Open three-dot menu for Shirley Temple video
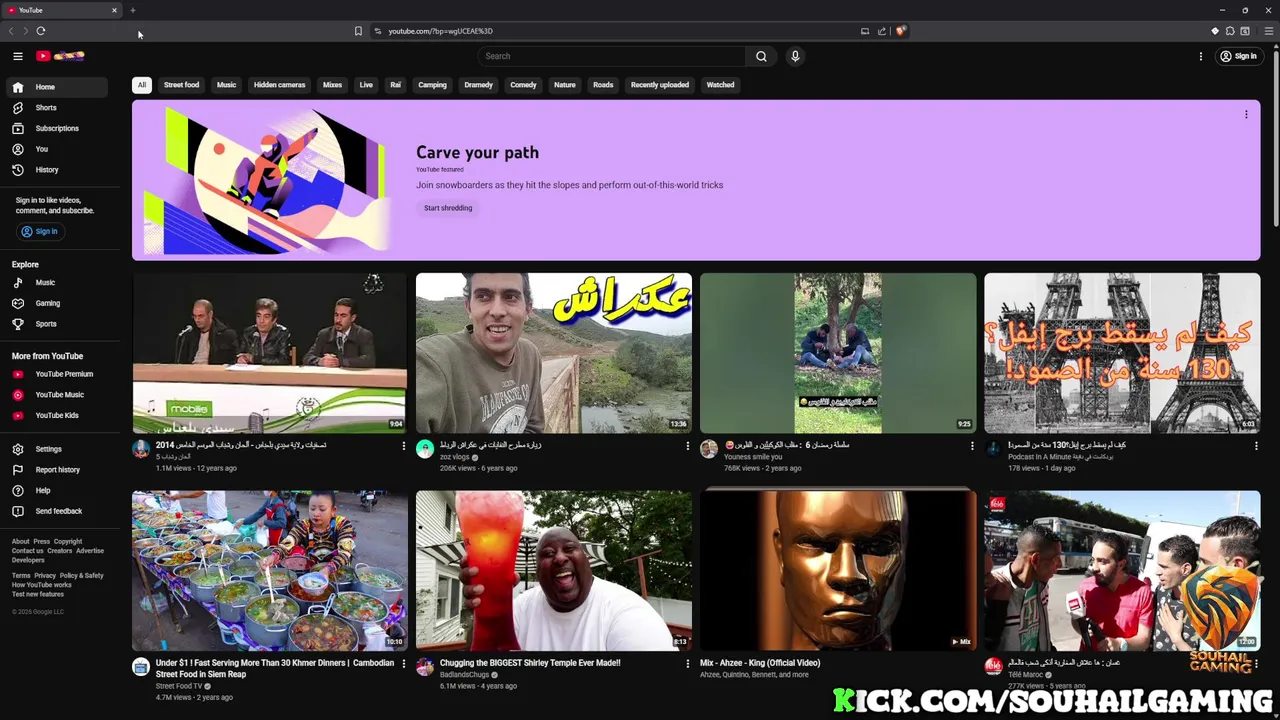Screen dimensions: 1280x720 (687, 663)
